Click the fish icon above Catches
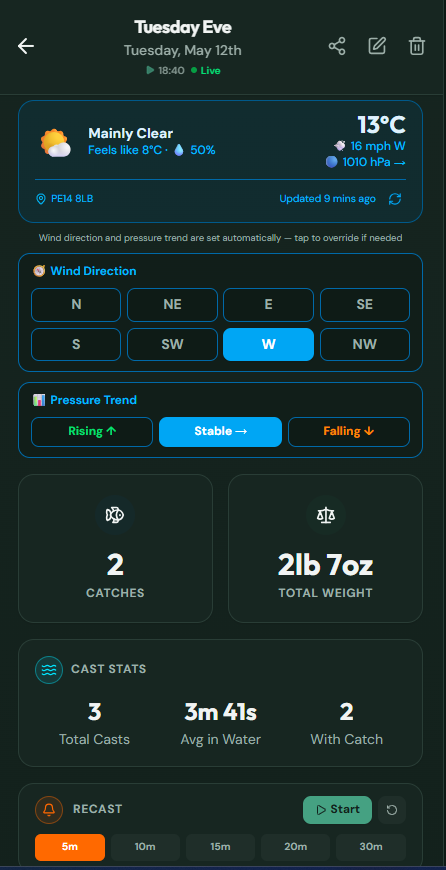446x870 pixels. (115, 515)
